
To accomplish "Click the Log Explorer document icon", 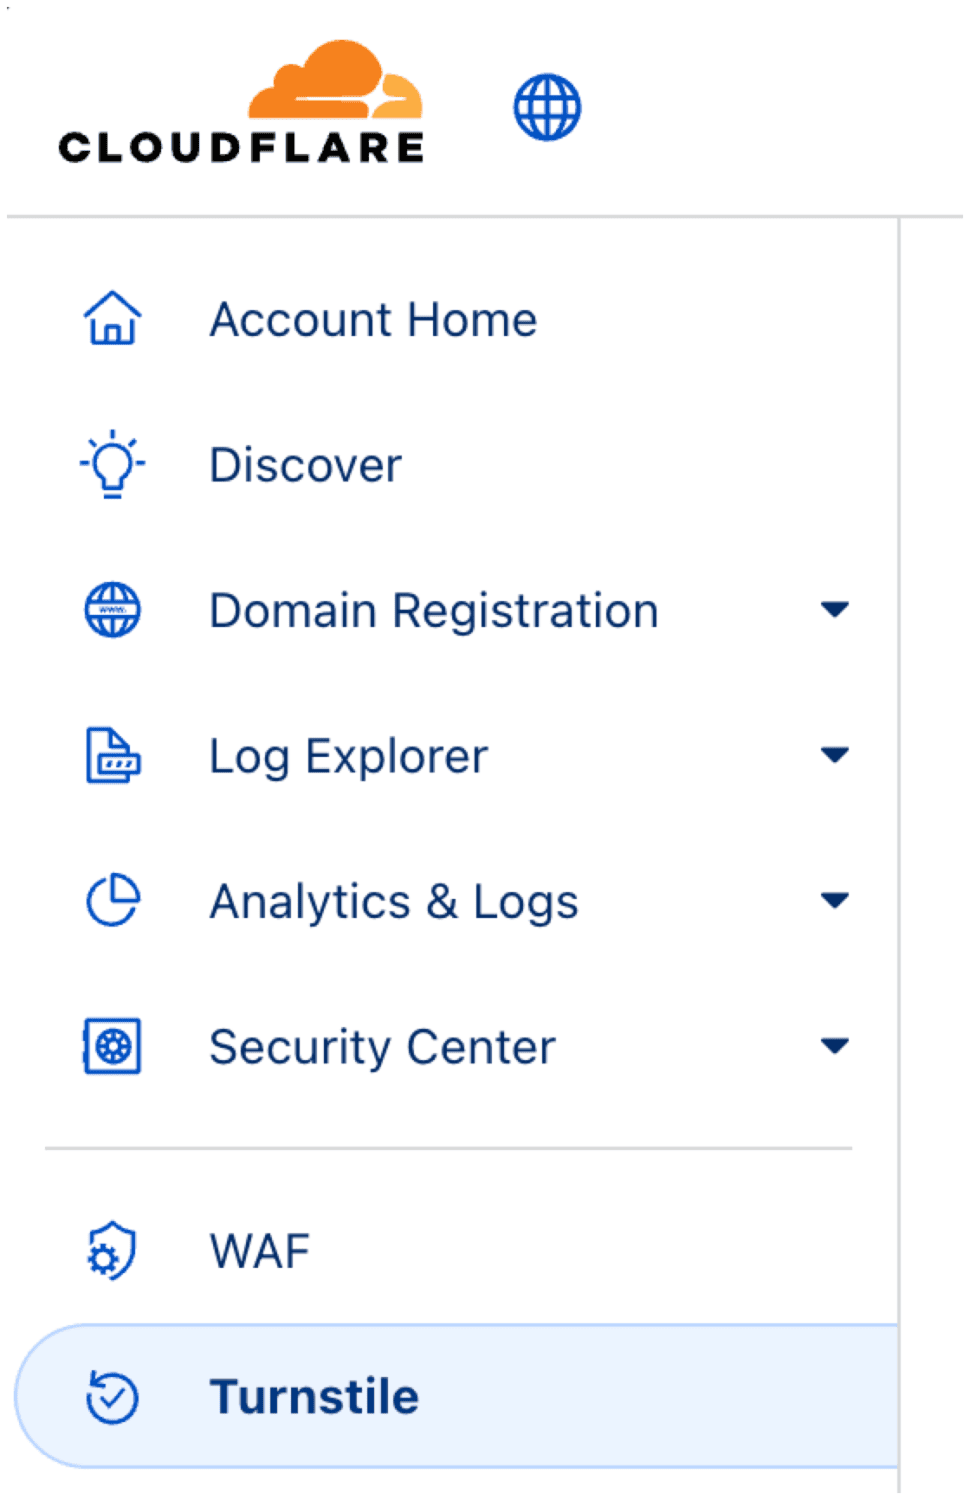I will coord(112,755).
